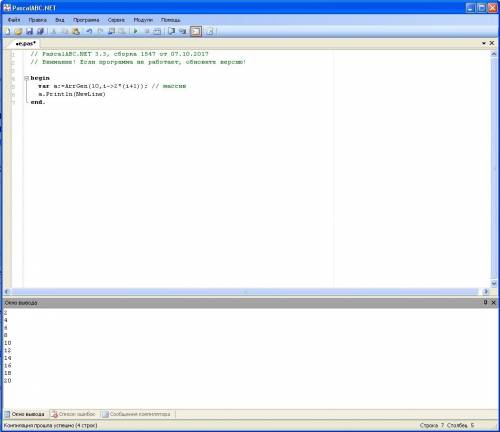The width and height of the screenshot is (500, 432).
Task: Open the Программа menu
Action: point(86,20)
